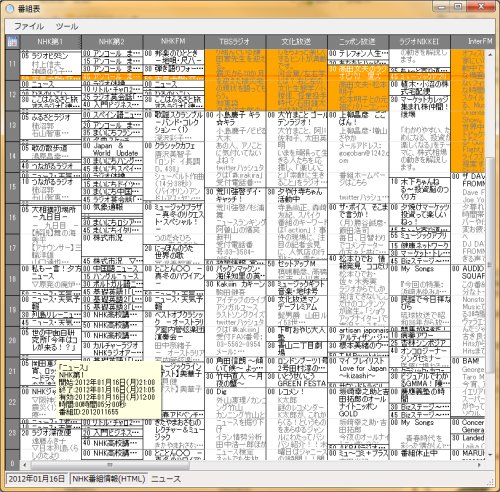The height and width of the screenshot is (492, 500).
Task: Select the ラジオビタミン program on NHK第1
Action: point(51,63)
